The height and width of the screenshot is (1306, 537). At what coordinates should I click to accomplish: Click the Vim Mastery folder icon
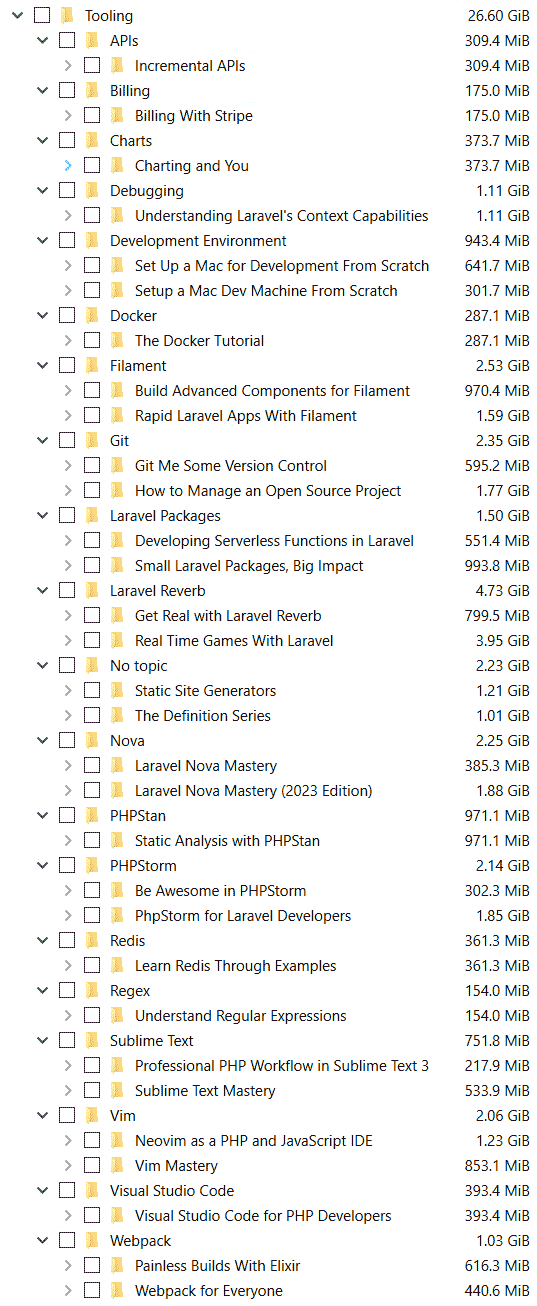tap(117, 1165)
